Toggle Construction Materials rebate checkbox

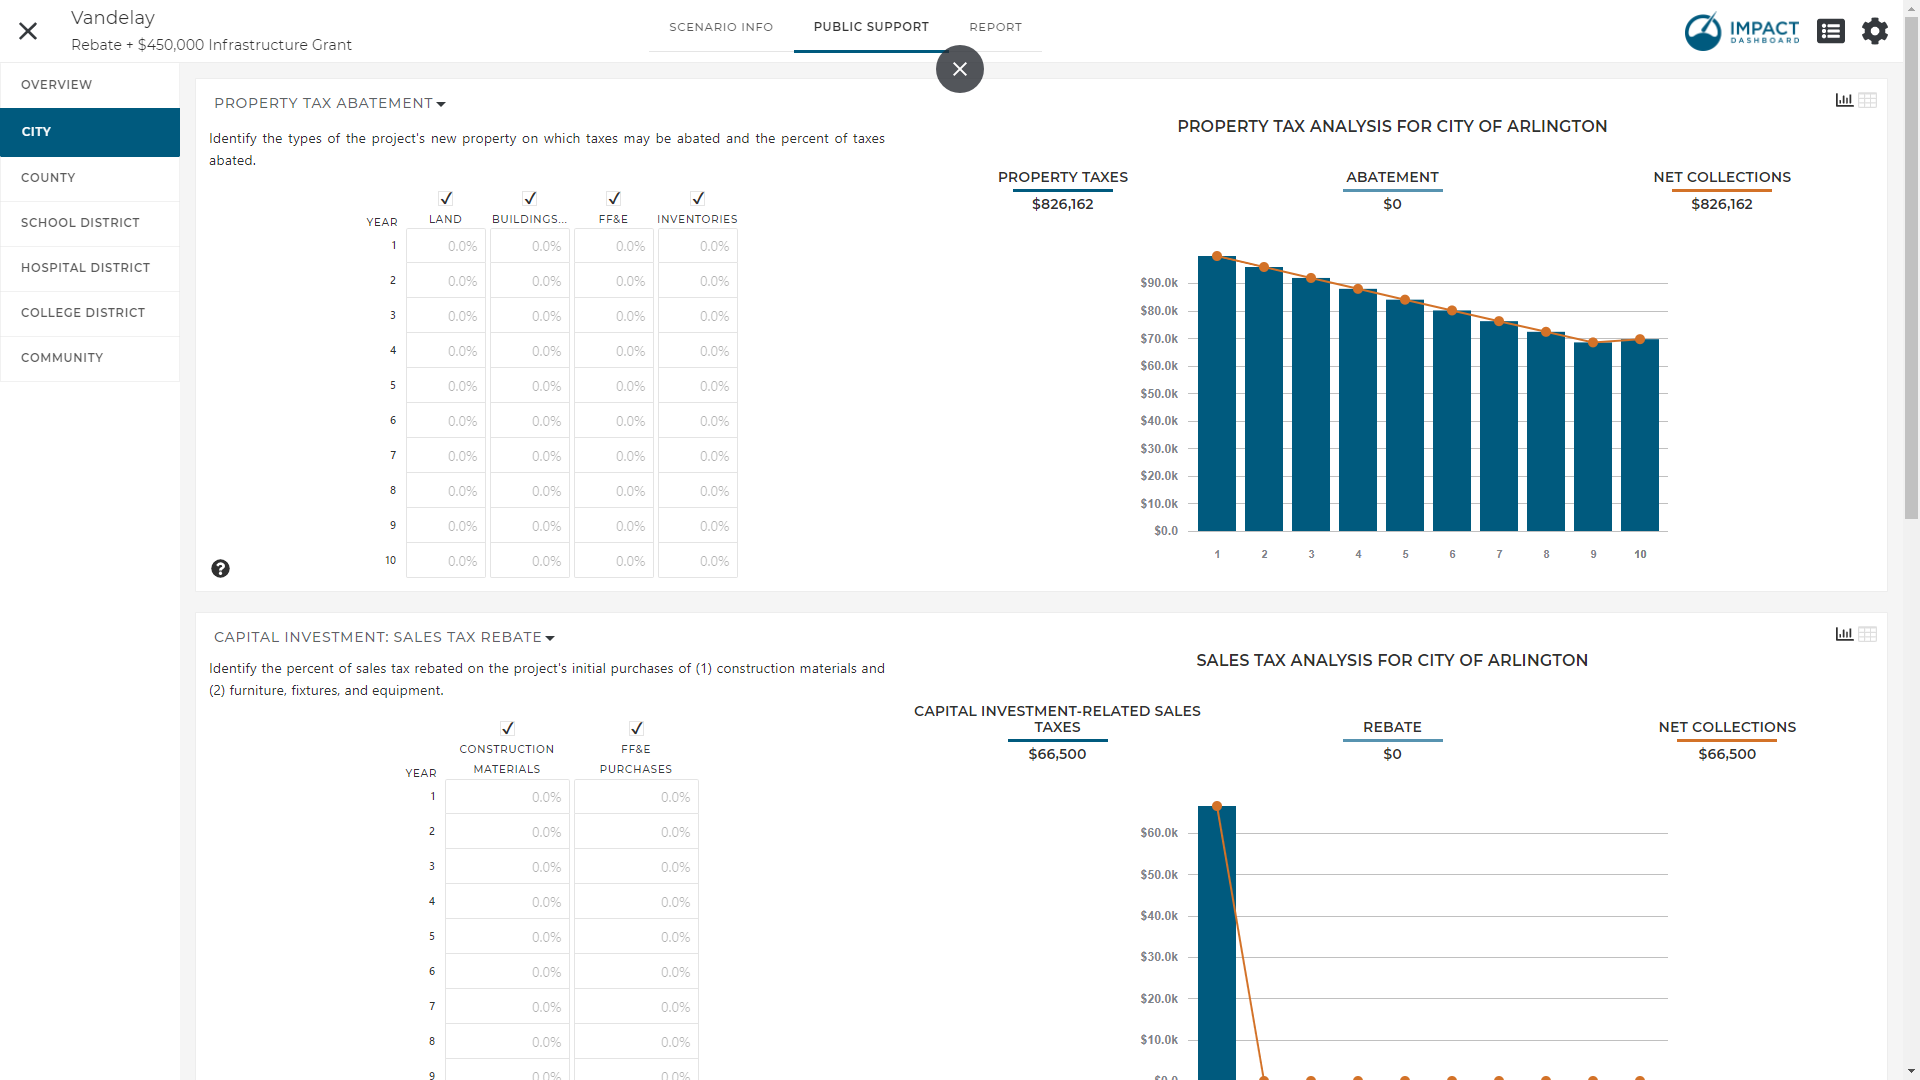coord(507,728)
